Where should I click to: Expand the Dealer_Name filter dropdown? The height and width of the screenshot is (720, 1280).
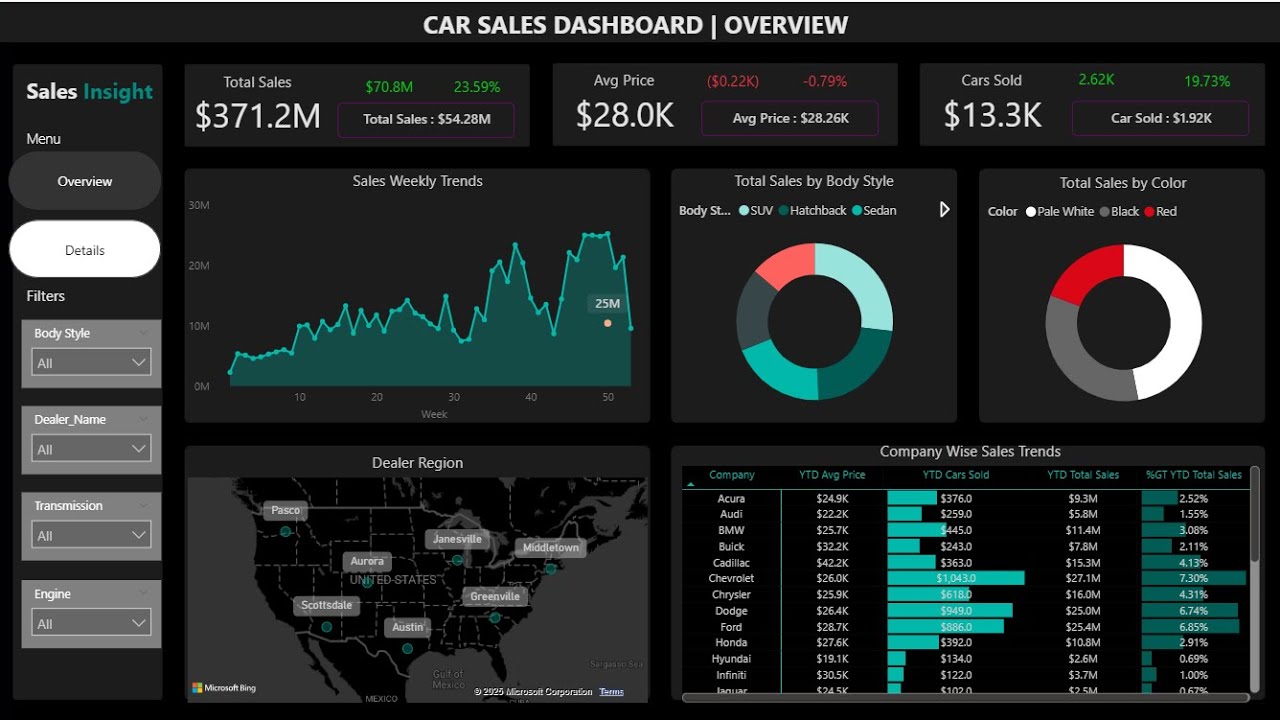coord(91,449)
